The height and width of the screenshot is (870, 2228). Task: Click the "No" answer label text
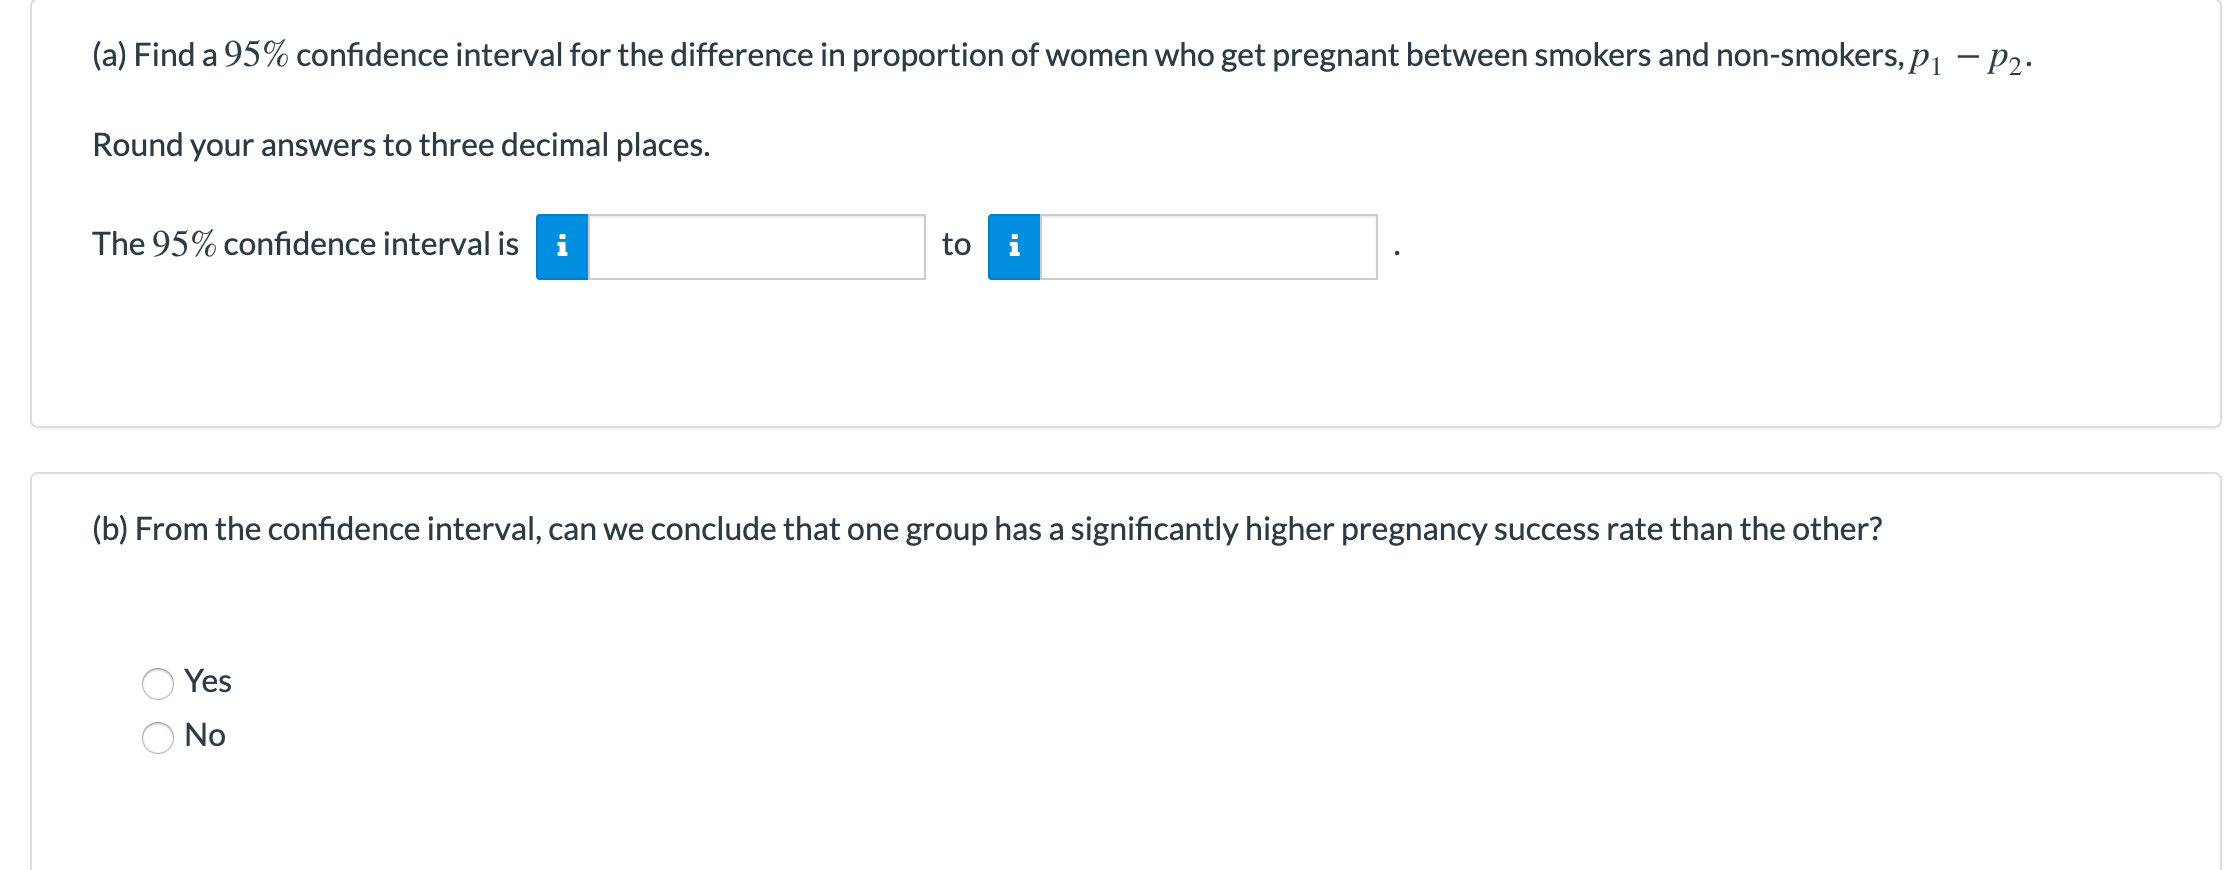205,735
